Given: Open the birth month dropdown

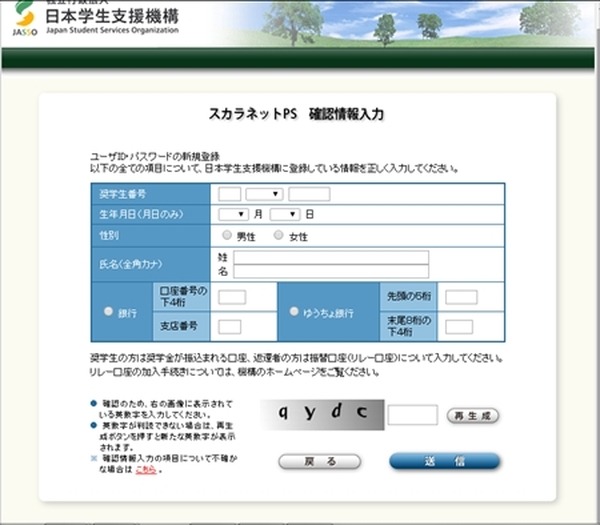Looking at the screenshot, I should pos(233,214).
